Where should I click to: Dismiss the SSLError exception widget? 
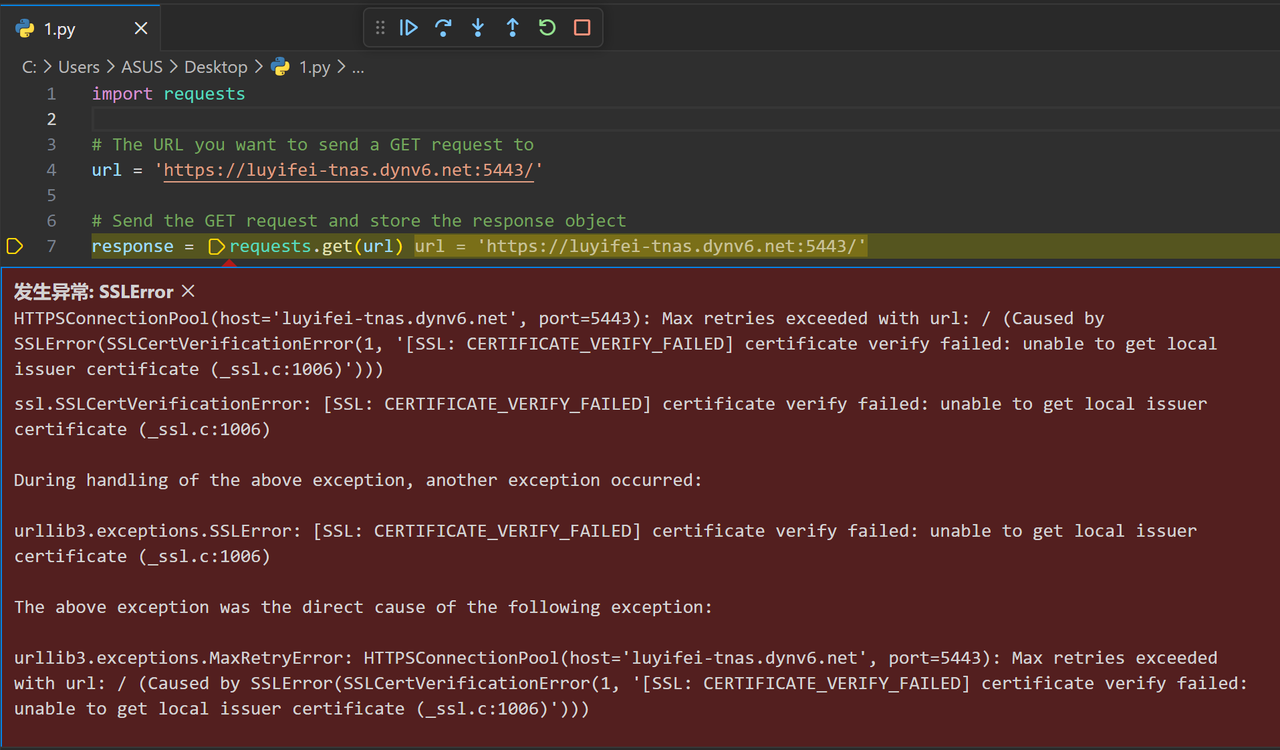(188, 292)
